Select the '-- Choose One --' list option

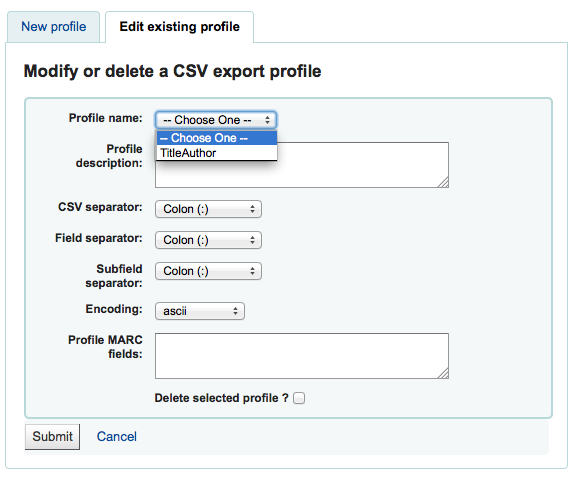click(x=217, y=138)
